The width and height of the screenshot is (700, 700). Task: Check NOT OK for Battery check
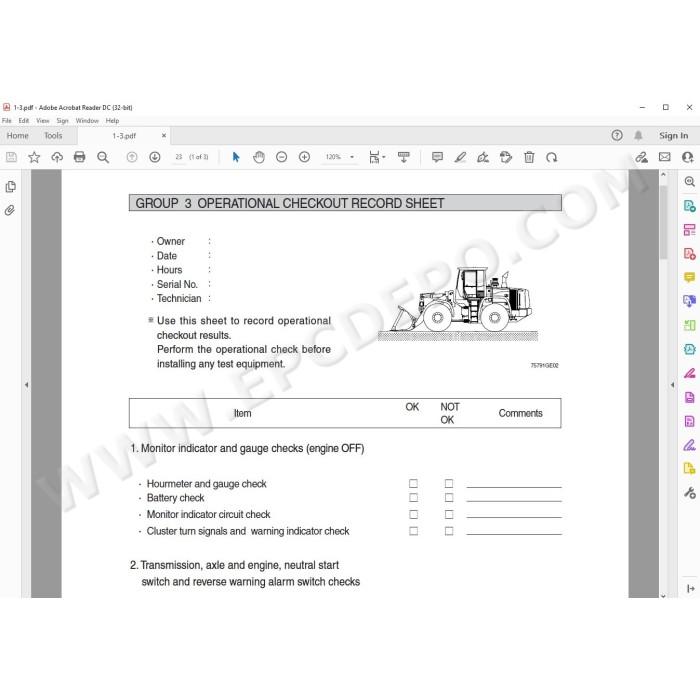tap(449, 498)
